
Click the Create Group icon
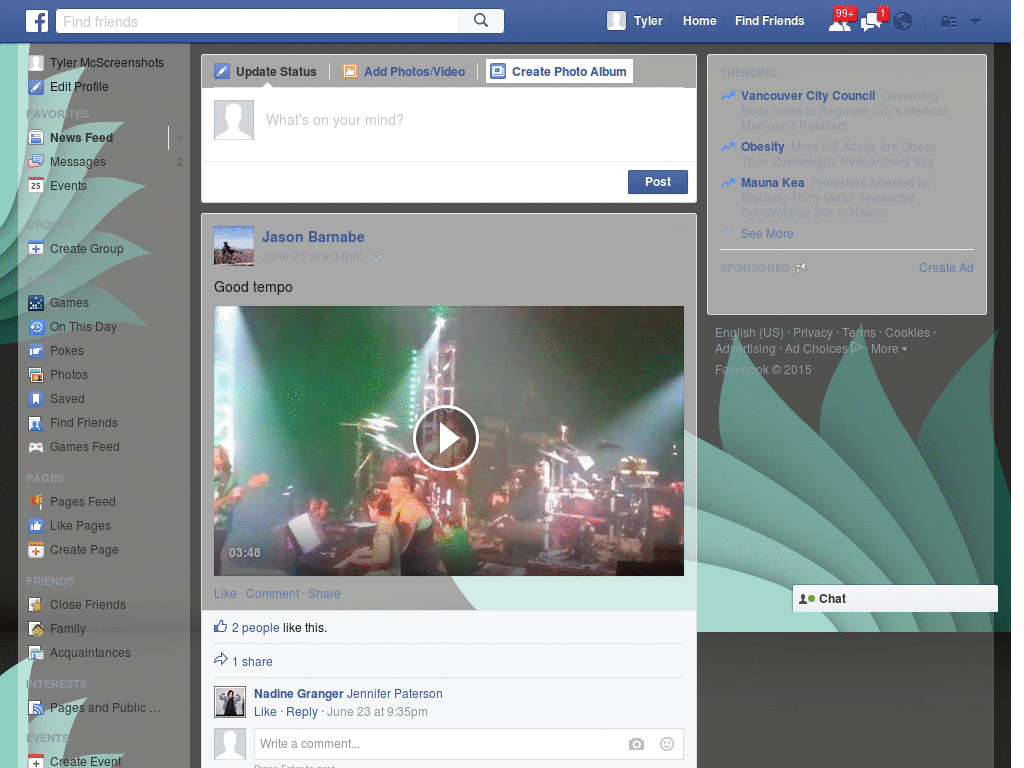pos(36,249)
